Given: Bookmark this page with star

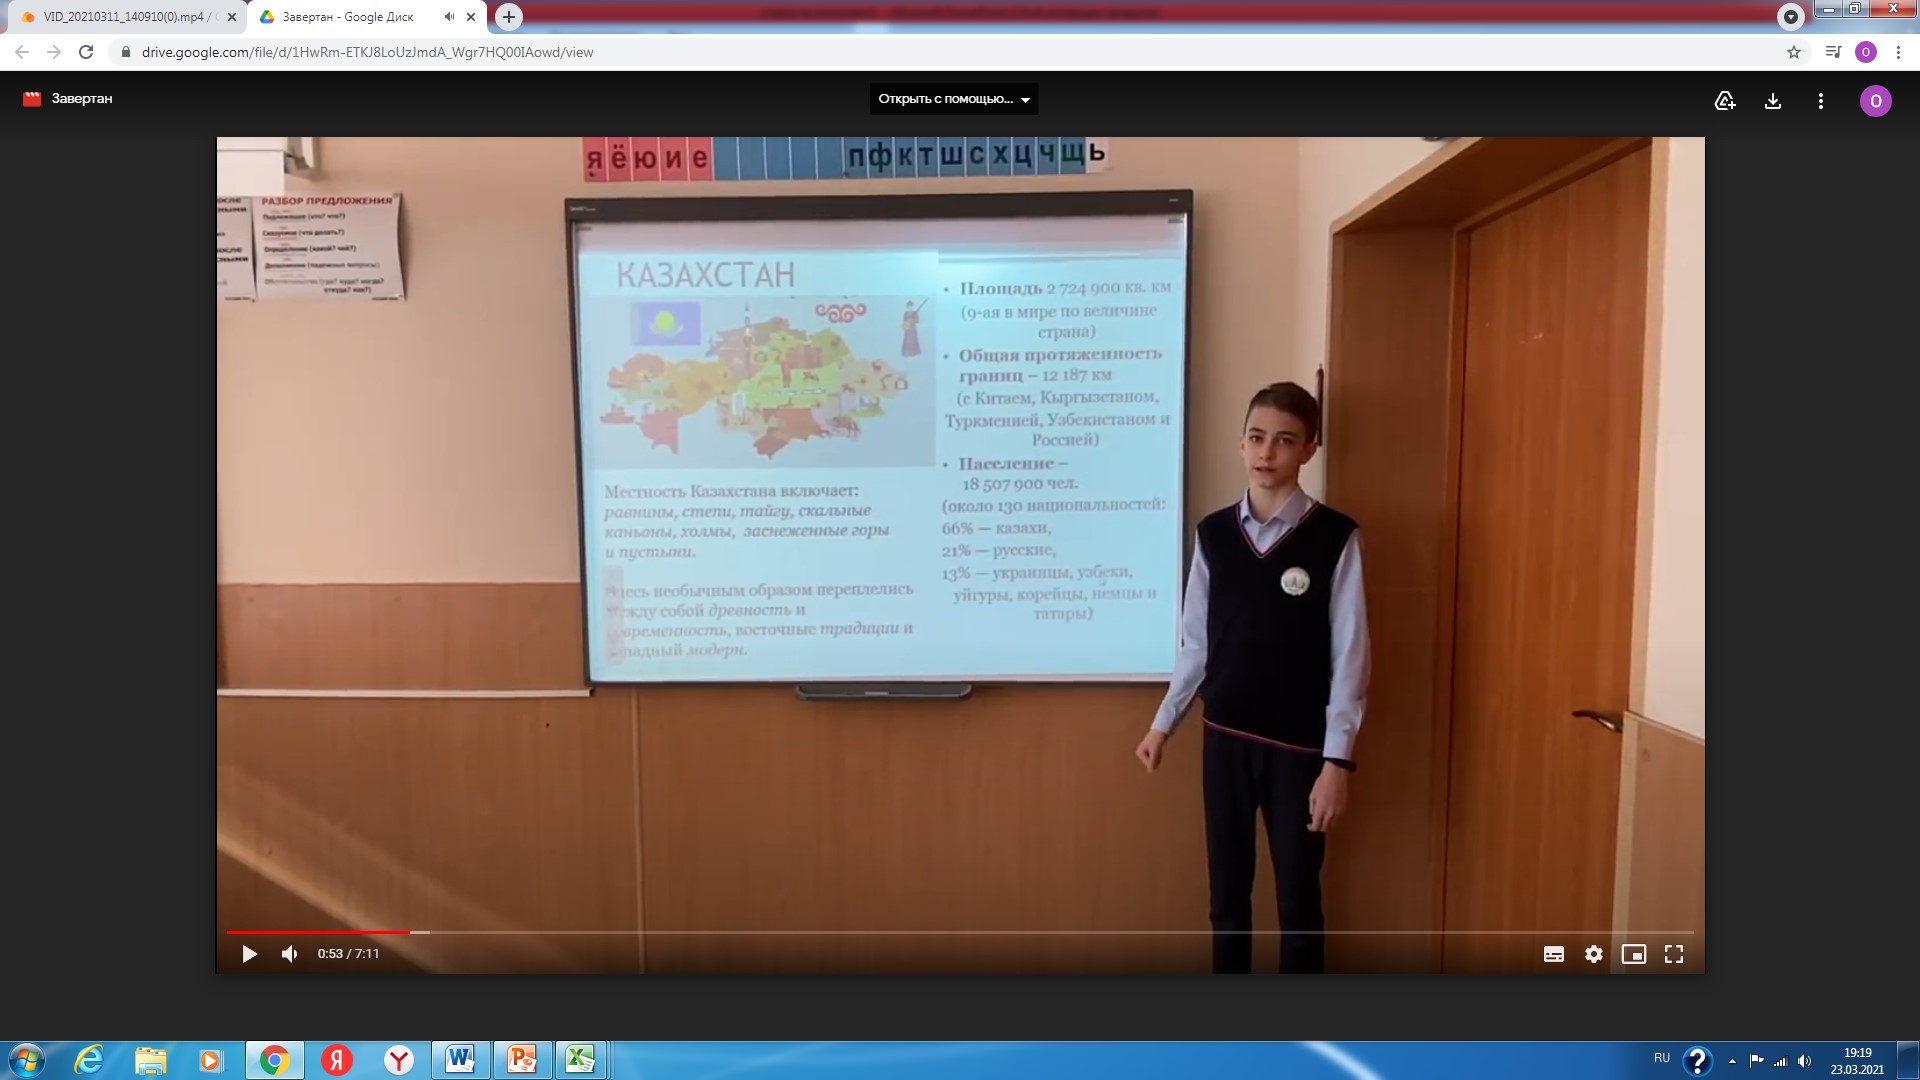Looking at the screenshot, I should (x=1793, y=52).
